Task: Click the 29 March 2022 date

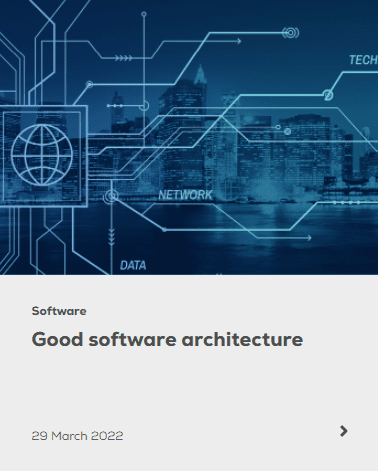Action: tap(77, 436)
